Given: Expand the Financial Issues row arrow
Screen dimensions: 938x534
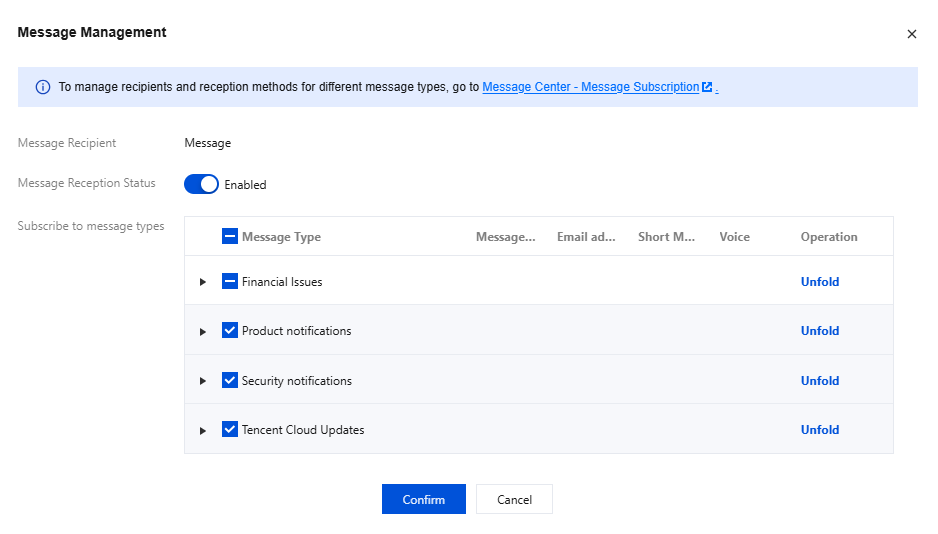Looking at the screenshot, I should (x=203, y=282).
